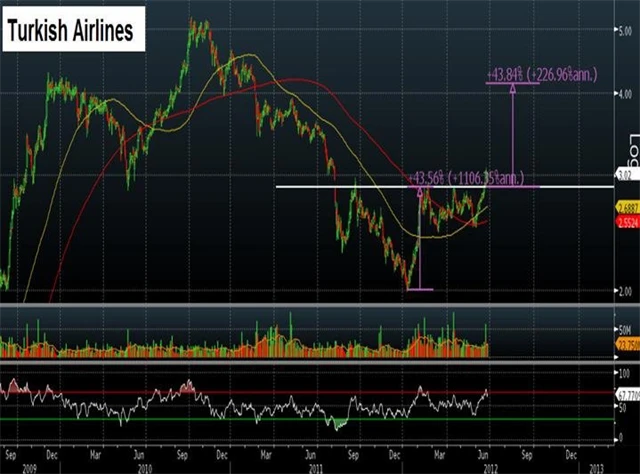Click the yellow 2.6887 moving average tag

click(x=625, y=205)
